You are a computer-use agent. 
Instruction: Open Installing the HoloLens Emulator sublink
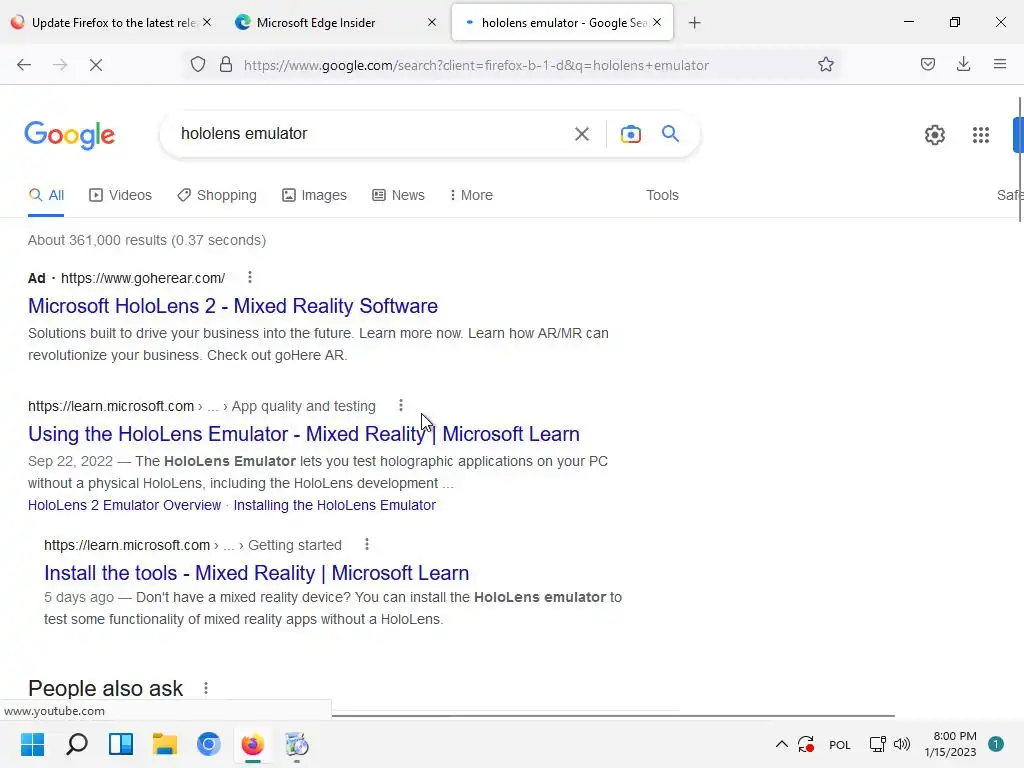[x=334, y=505]
